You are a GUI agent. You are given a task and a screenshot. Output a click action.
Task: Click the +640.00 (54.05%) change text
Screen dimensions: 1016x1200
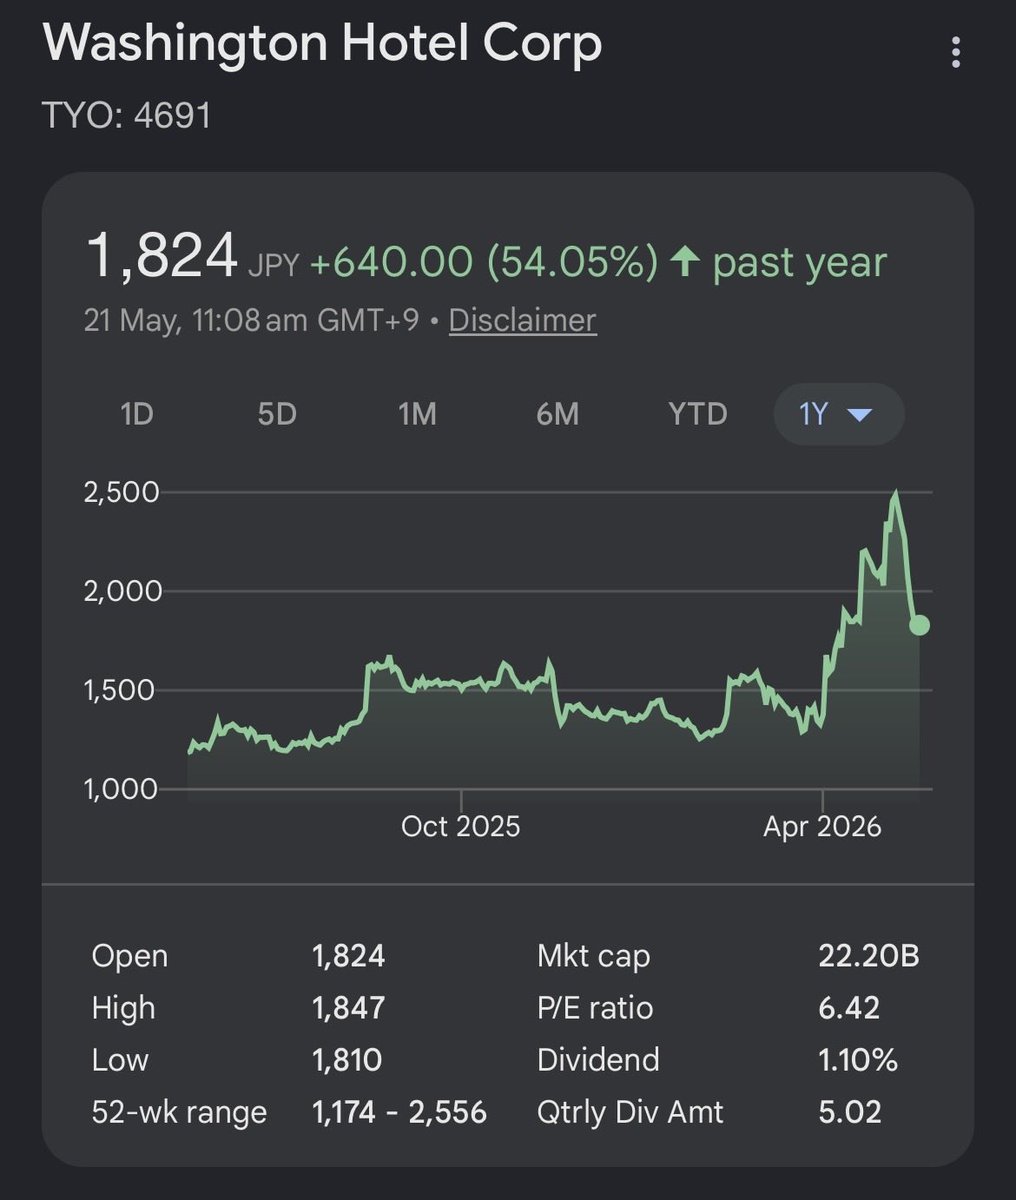coord(484,262)
